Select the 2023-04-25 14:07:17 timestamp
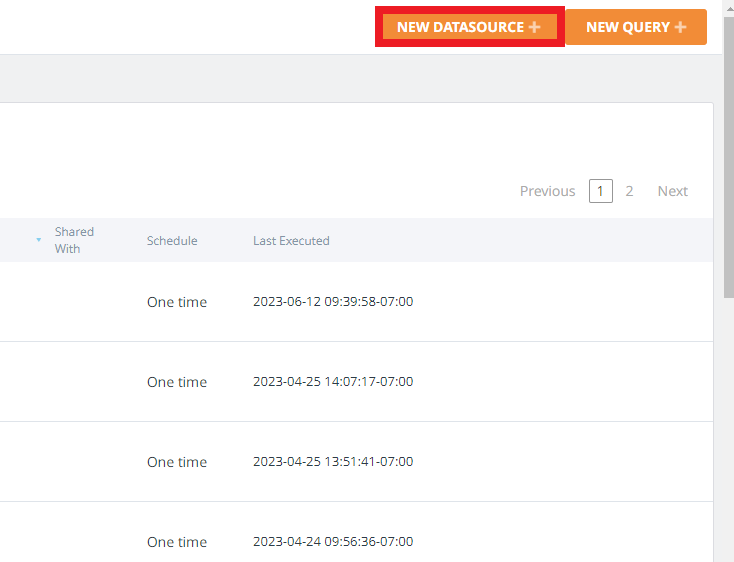Screen dimensions: 734x562 pyautogui.click(x=333, y=382)
